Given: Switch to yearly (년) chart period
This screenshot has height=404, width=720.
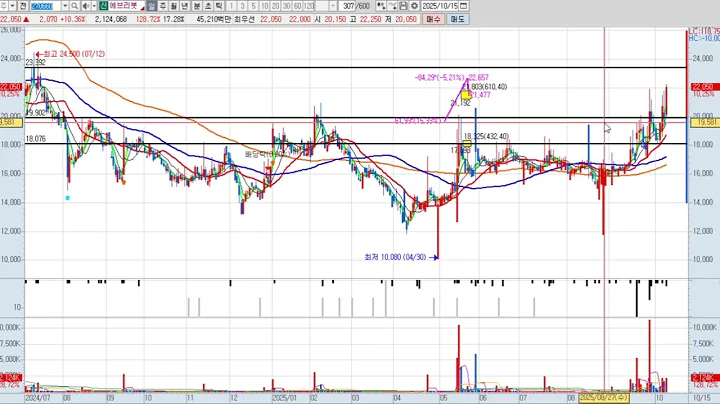Looking at the screenshot, I should pos(185,6).
